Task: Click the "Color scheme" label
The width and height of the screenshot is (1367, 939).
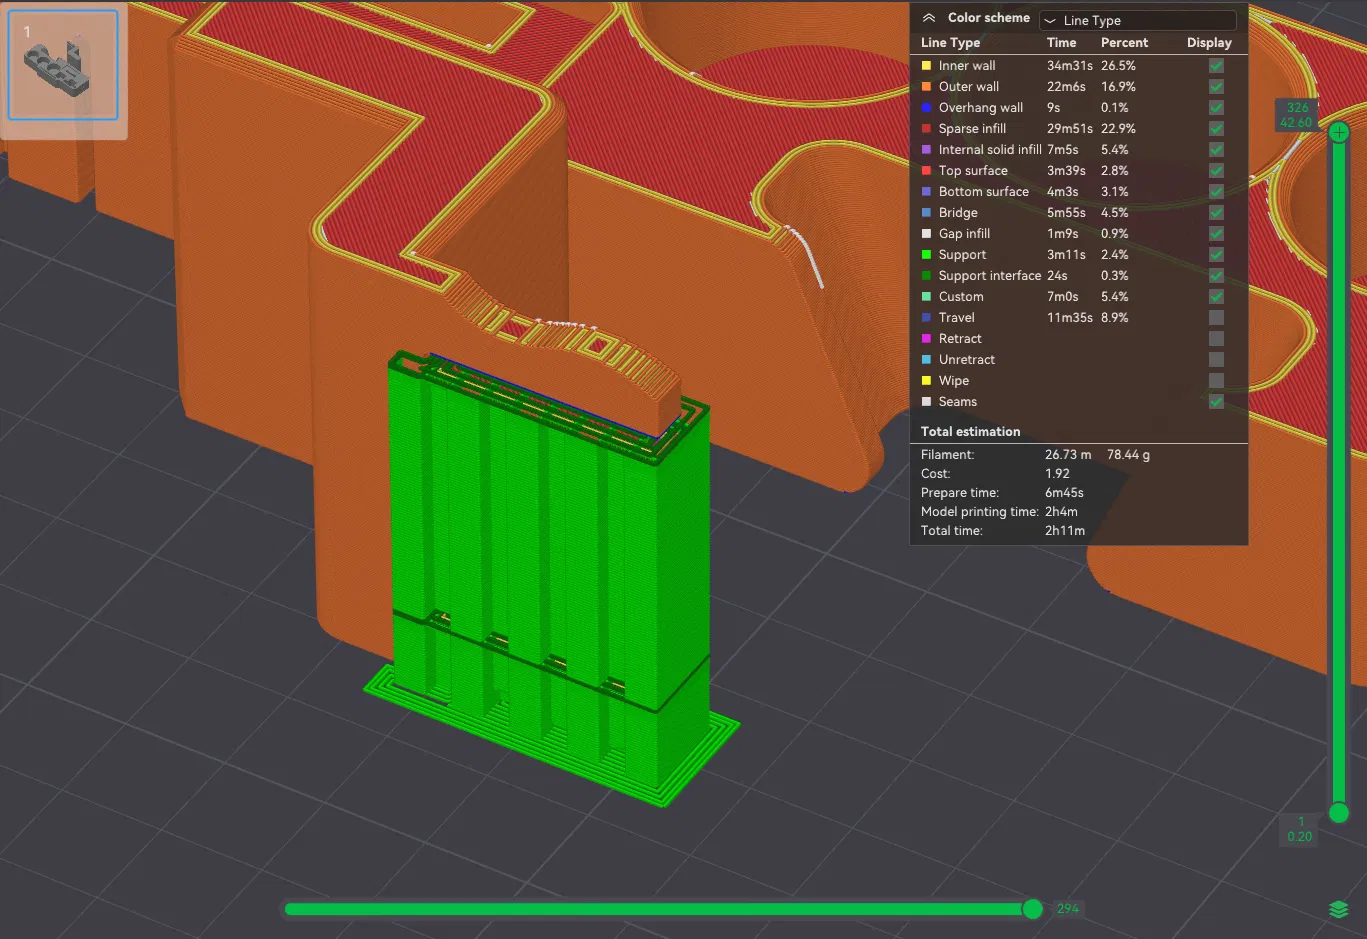Action: [x=988, y=18]
